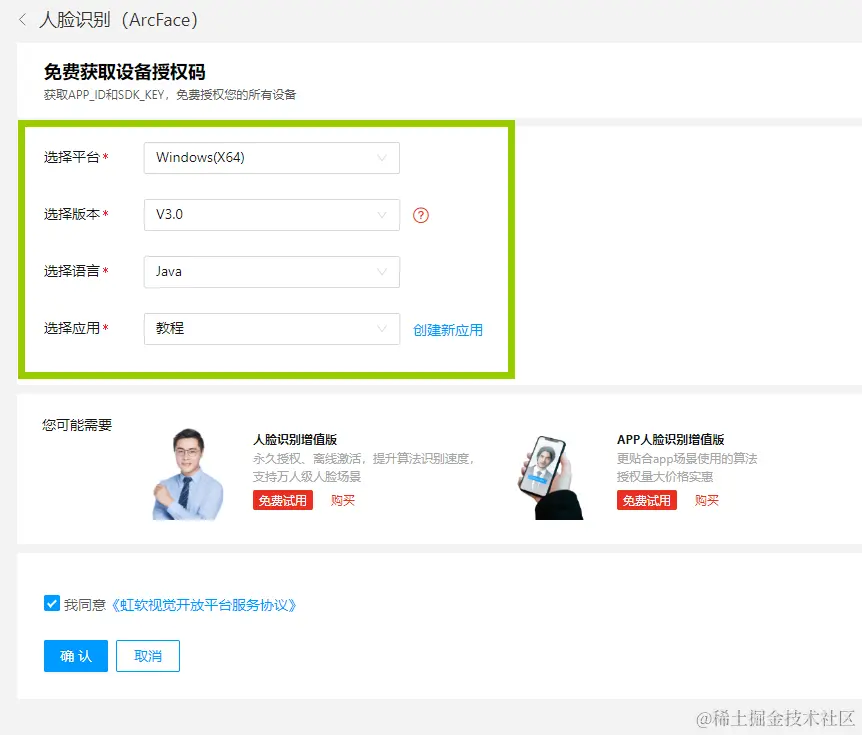
Task: Open the help icon next to V3.0
Action: pyautogui.click(x=421, y=215)
